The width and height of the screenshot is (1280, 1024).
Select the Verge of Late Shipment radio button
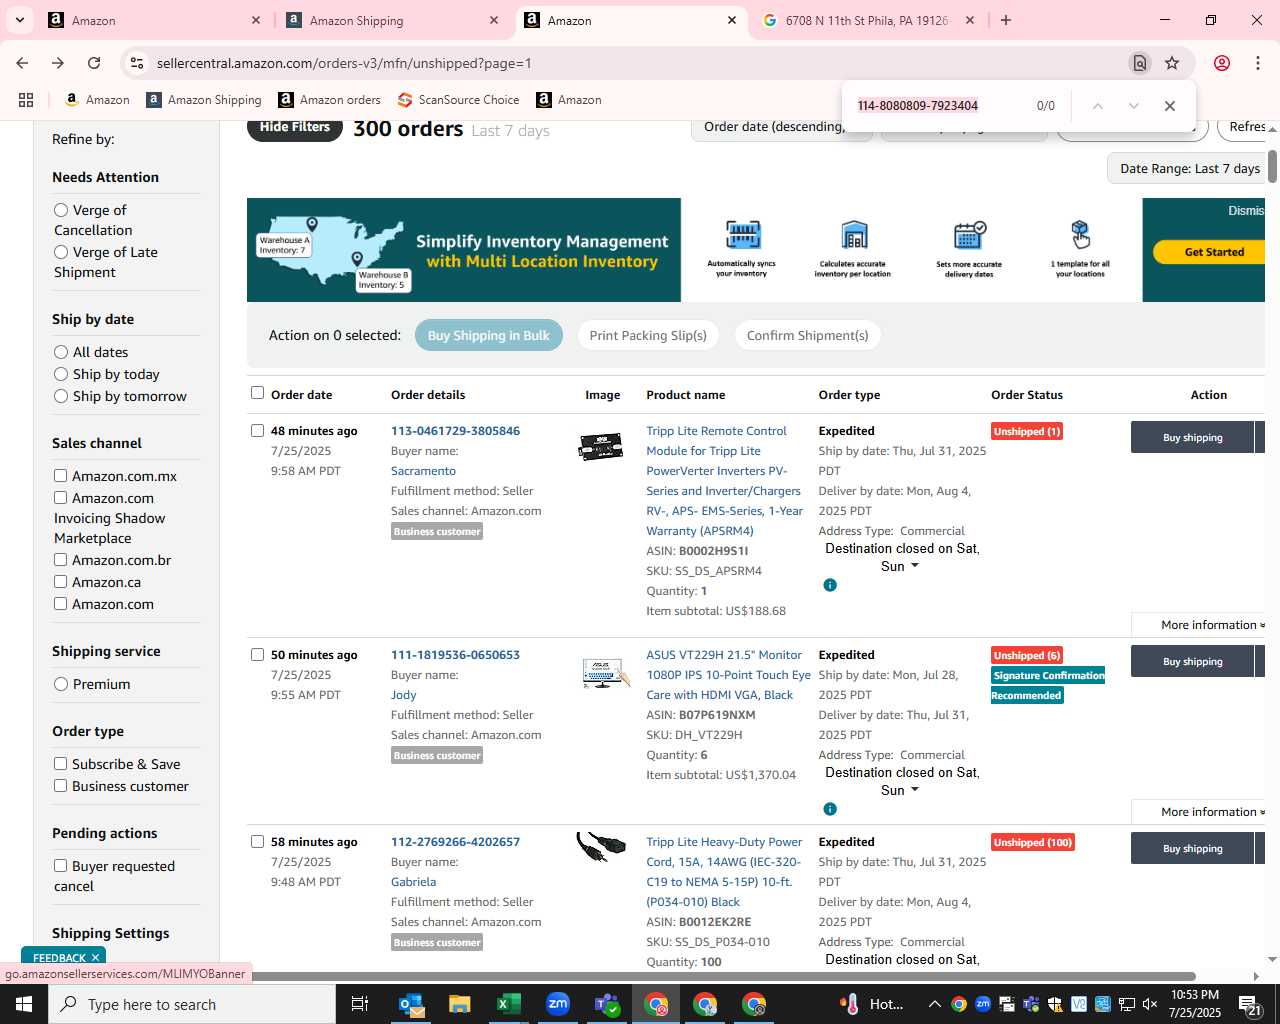tap(61, 252)
